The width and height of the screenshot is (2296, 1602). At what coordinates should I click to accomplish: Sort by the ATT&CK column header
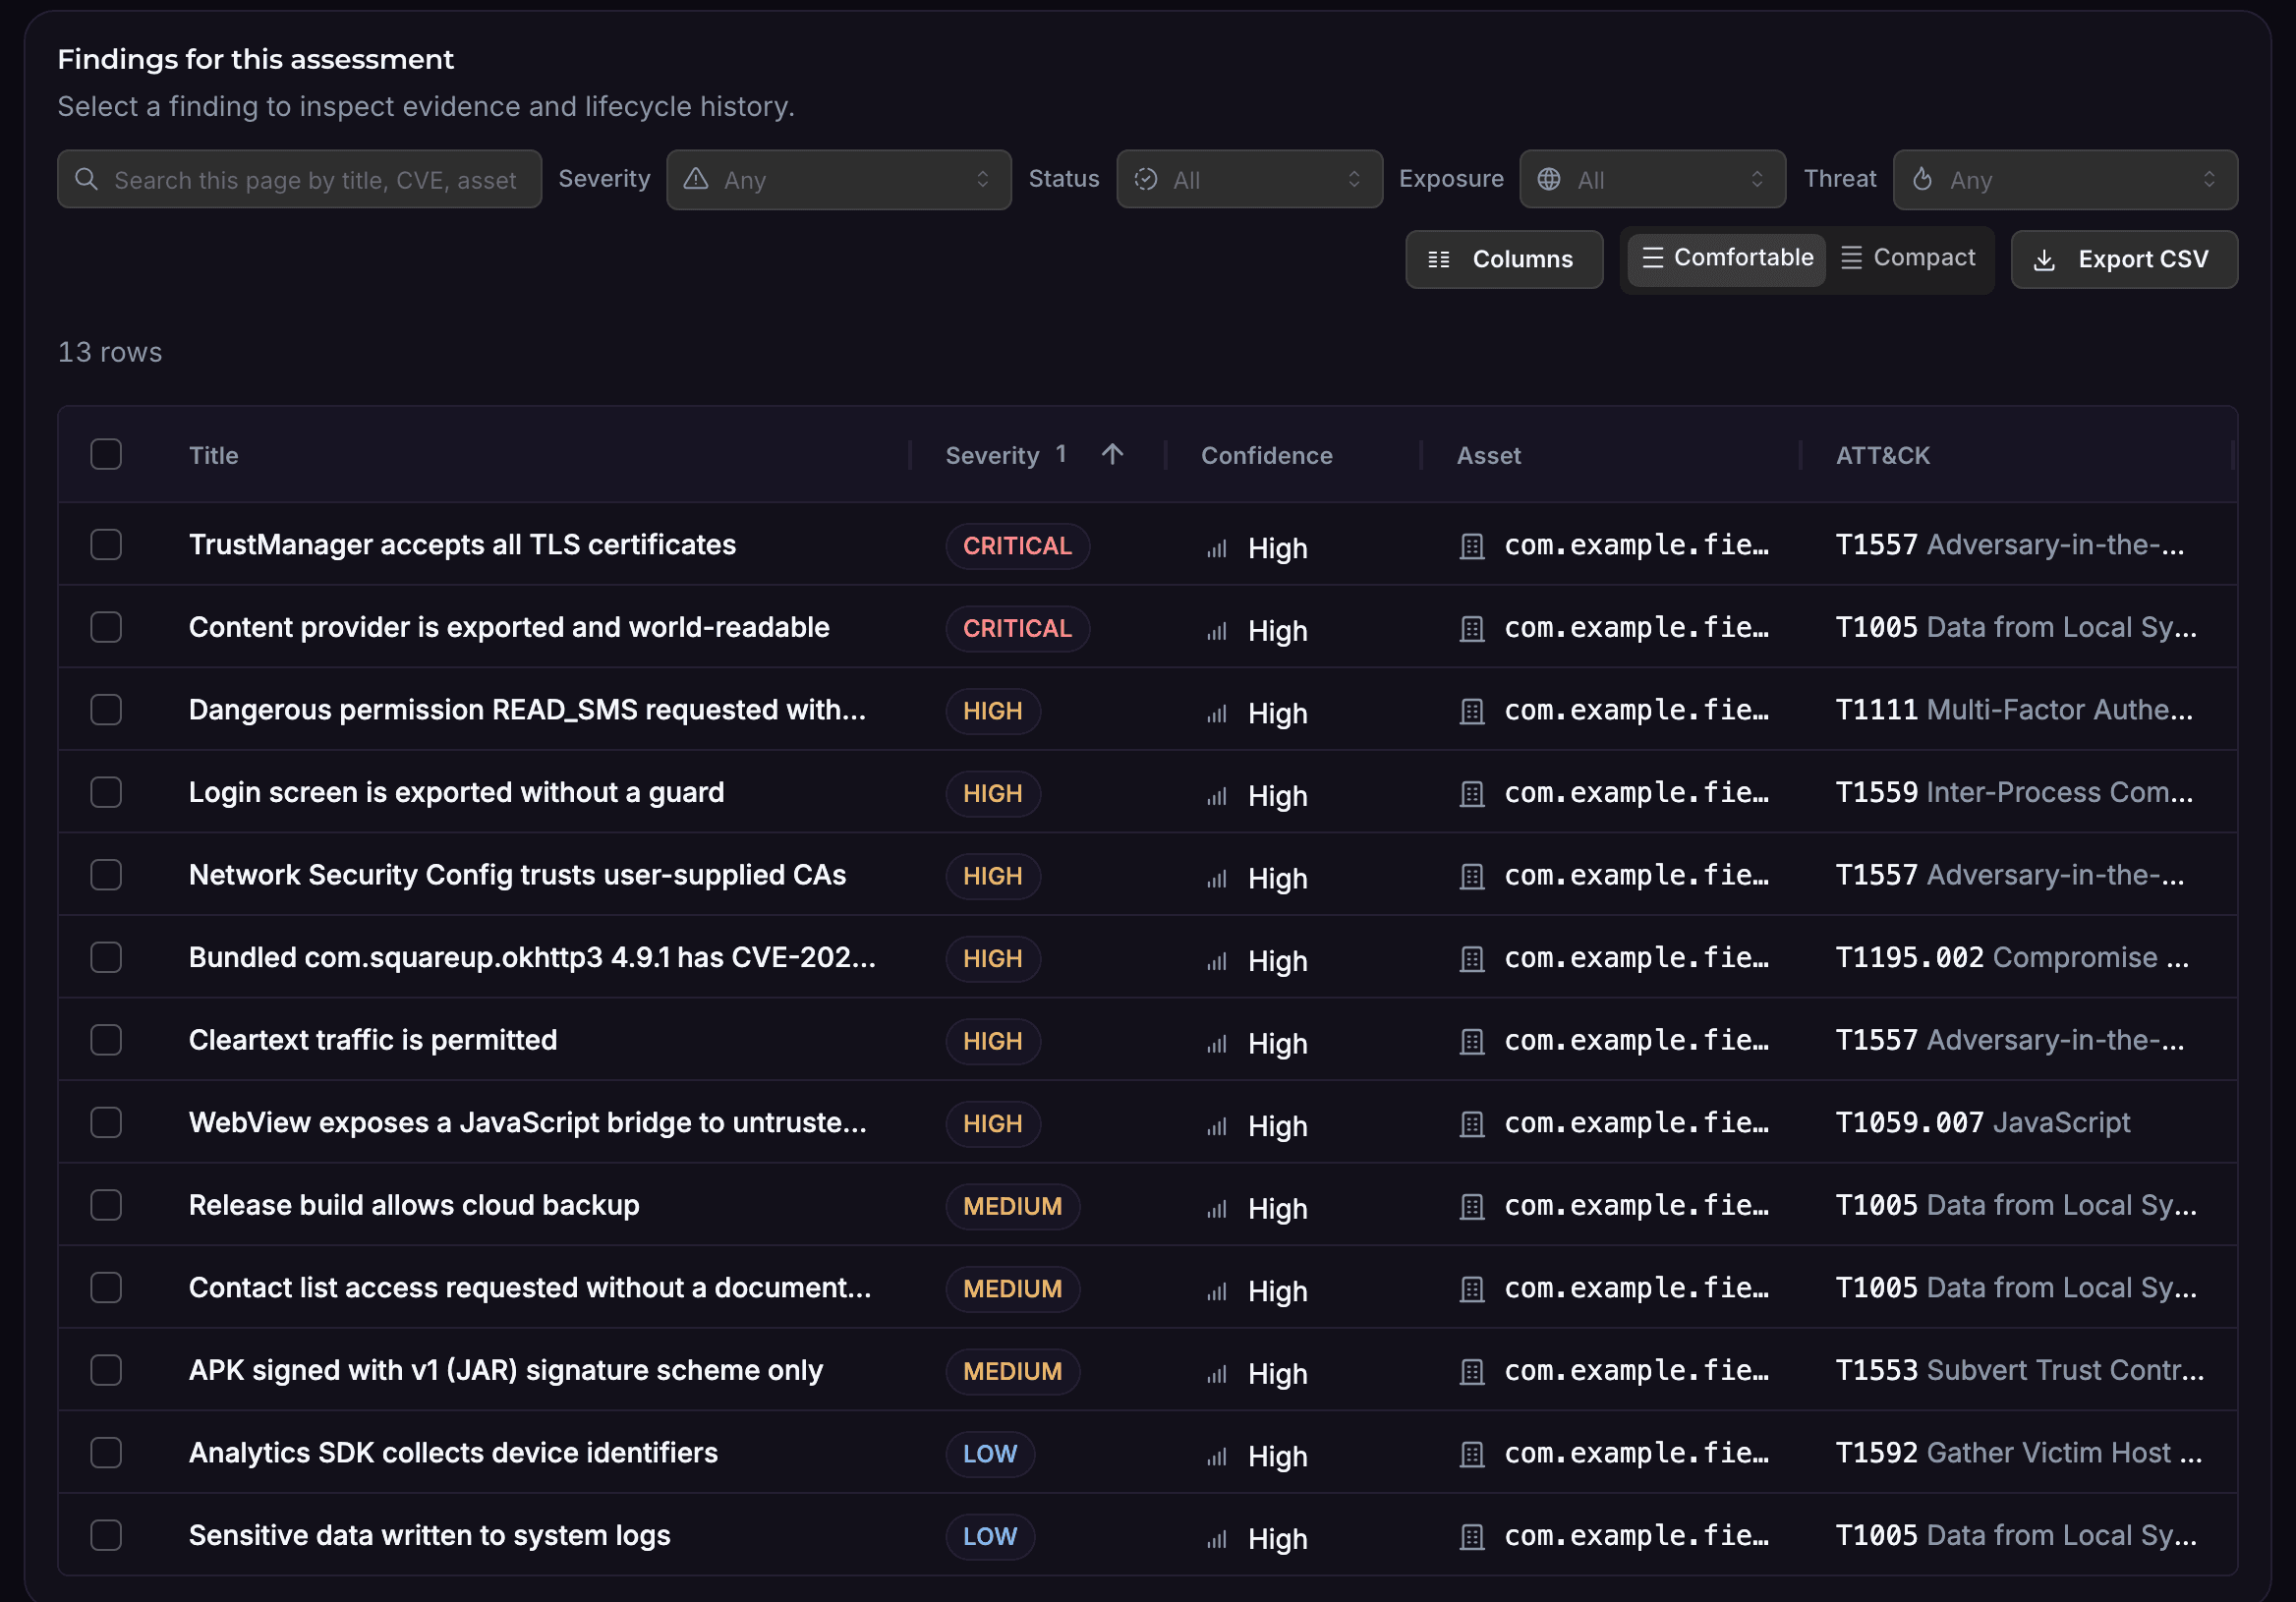1883,455
